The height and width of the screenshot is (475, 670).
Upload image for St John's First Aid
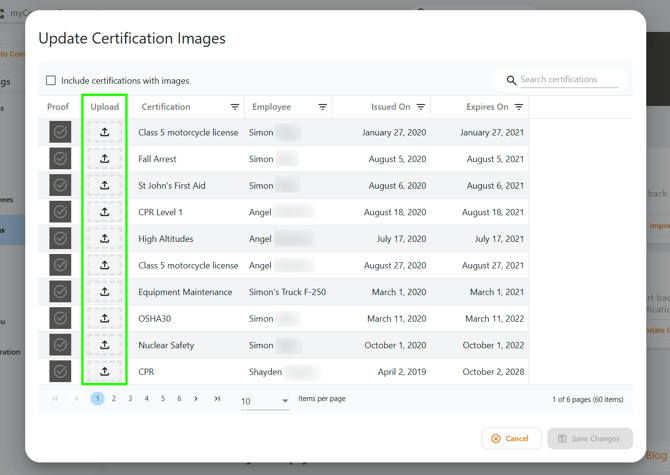click(x=104, y=185)
